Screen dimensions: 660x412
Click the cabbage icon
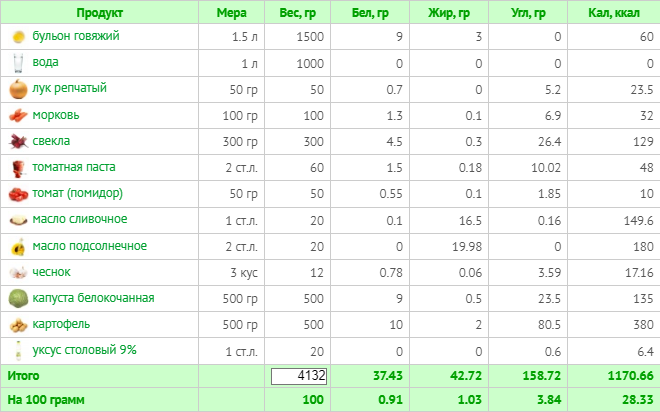coord(18,298)
